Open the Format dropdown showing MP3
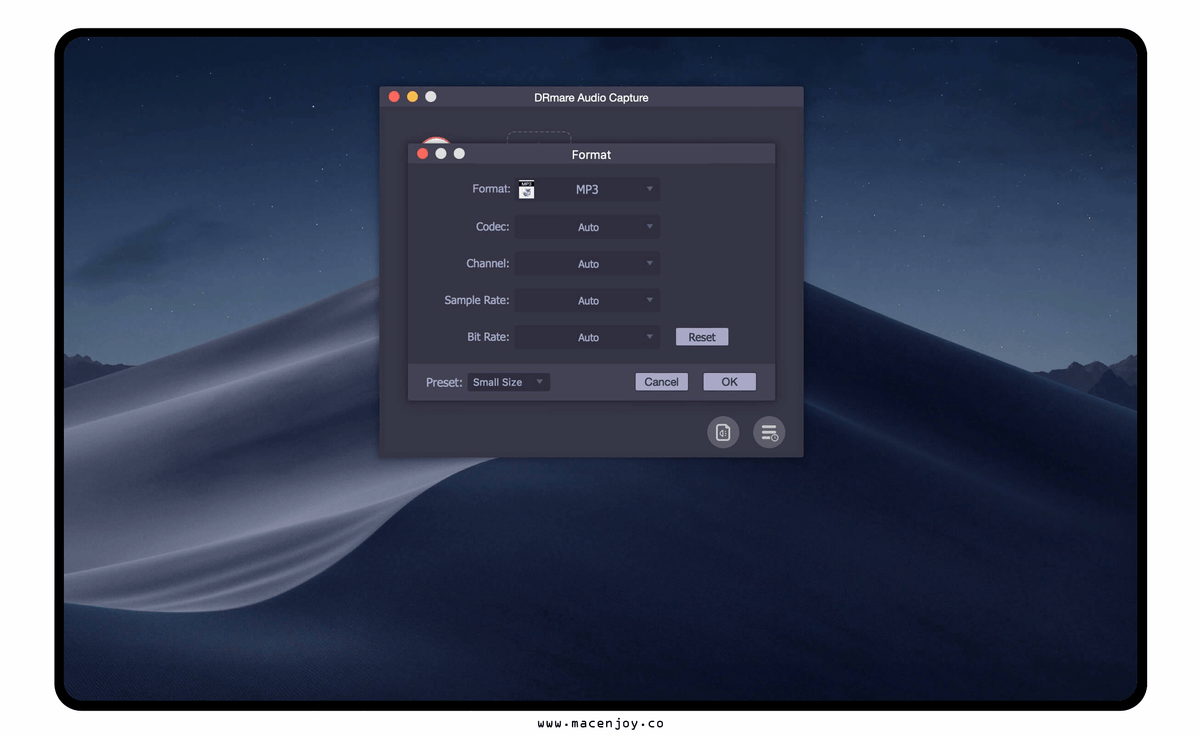The height and width of the screenshot is (735, 1200). [587, 189]
